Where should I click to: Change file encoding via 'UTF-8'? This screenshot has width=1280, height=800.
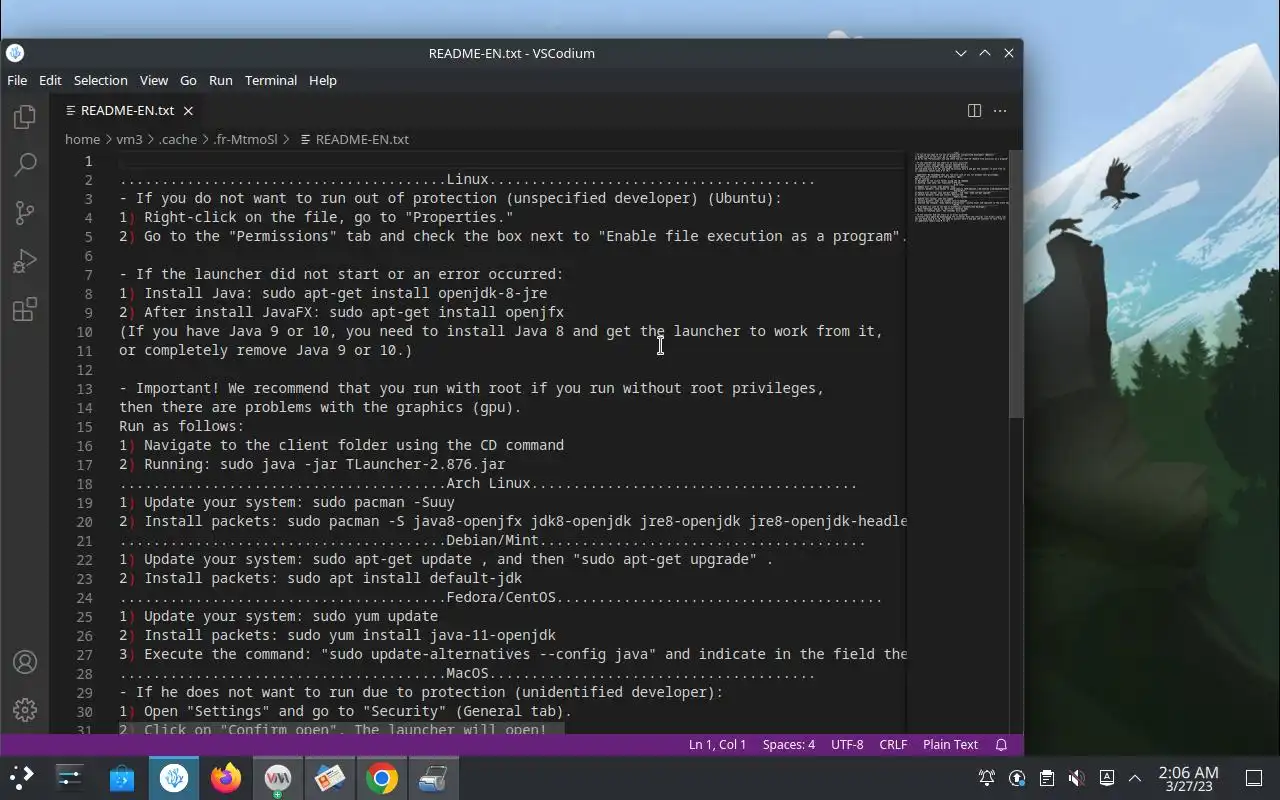[x=846, y=745]
